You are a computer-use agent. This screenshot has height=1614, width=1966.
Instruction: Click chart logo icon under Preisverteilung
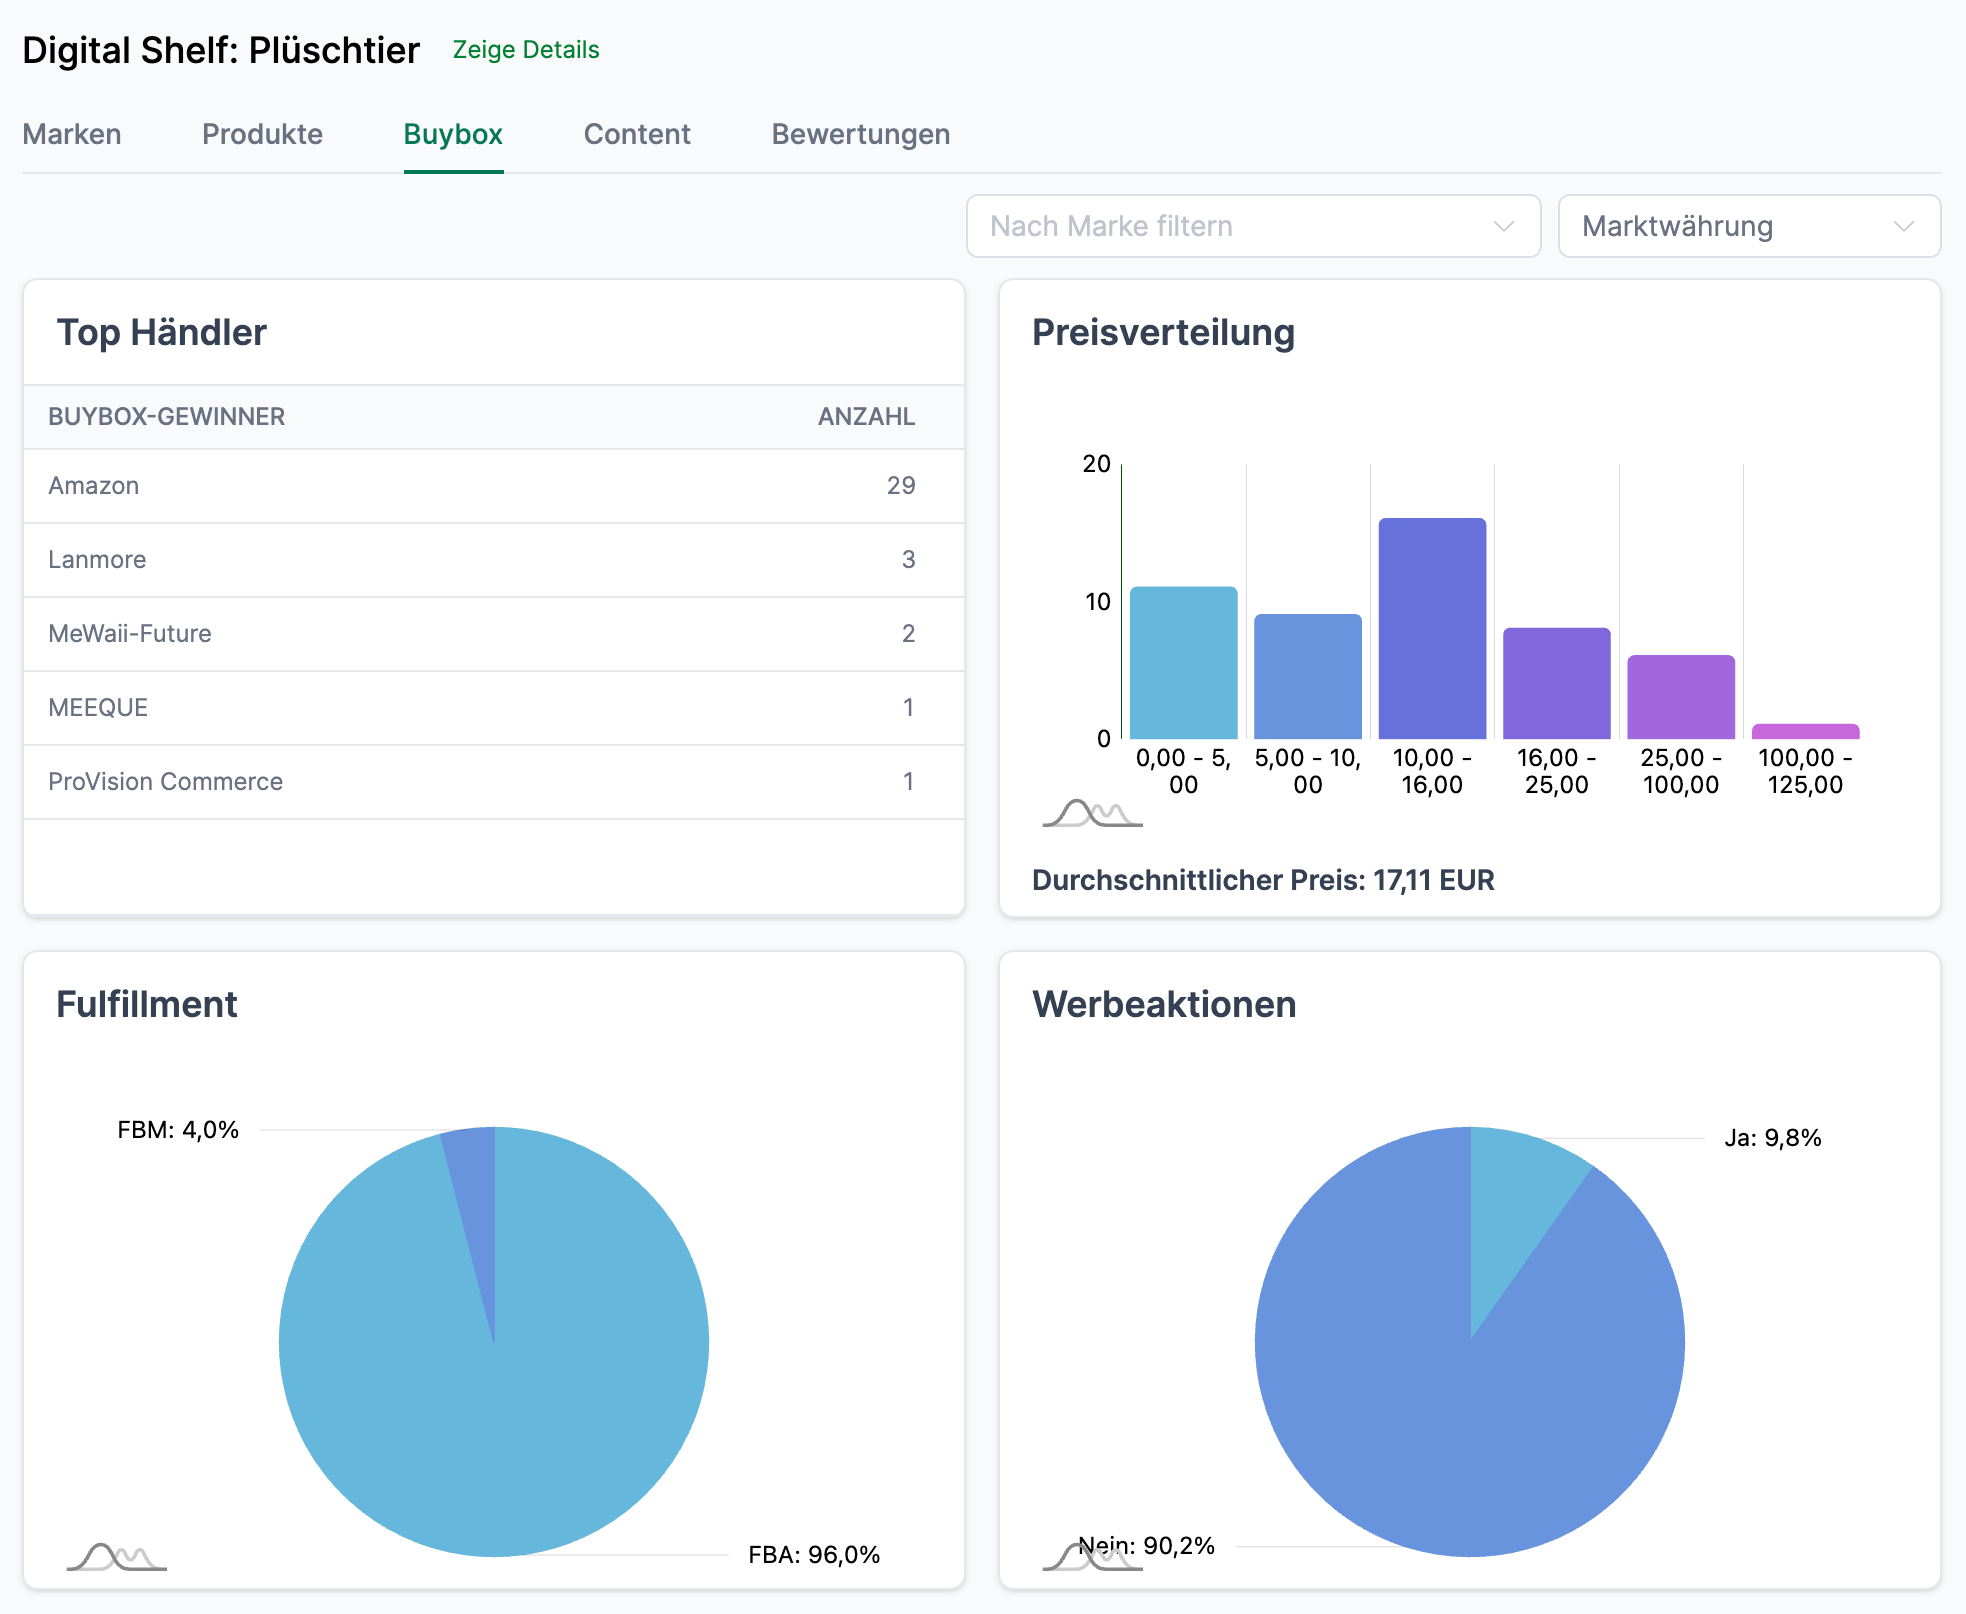[x=1091, y=813]
